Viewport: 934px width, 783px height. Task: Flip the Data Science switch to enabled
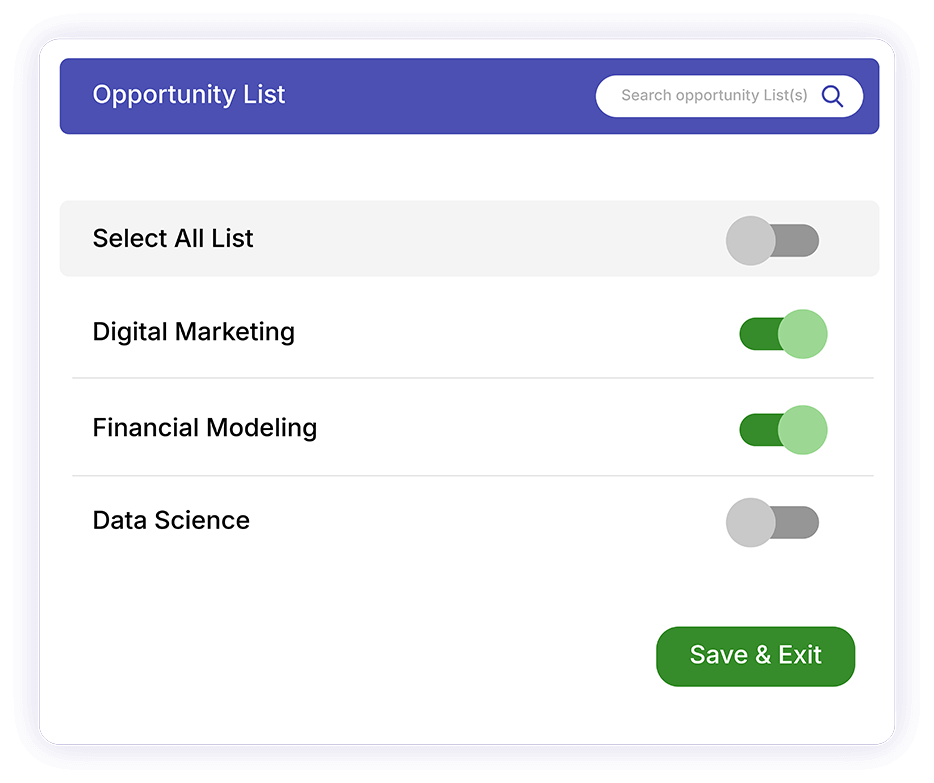click(772, 522)
